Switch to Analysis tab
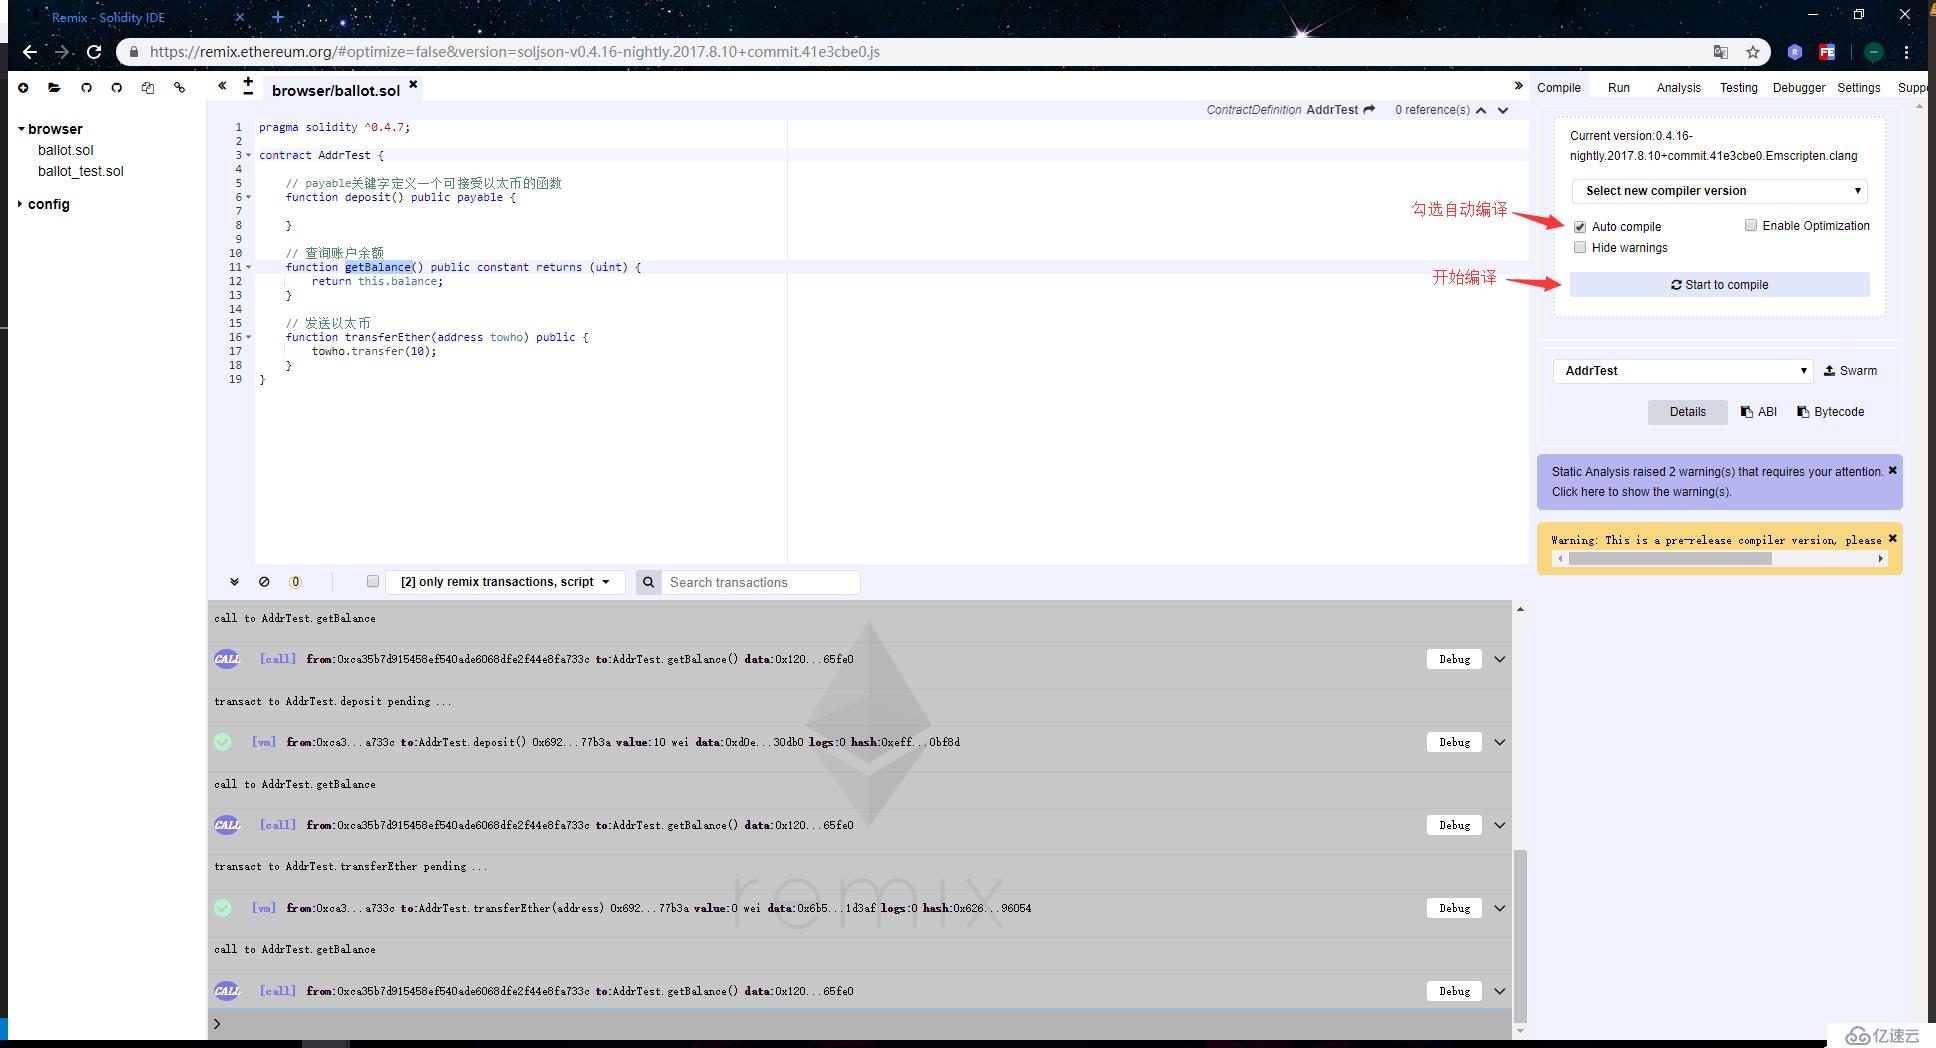 [1679, 88]
